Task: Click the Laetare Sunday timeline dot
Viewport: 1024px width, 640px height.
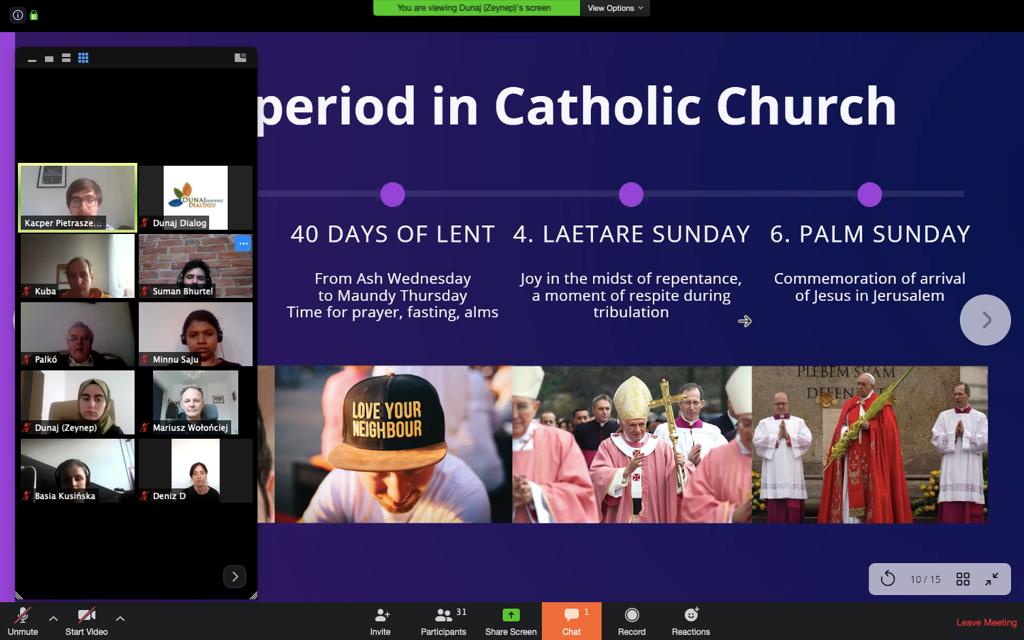Action: pos(631,195)
